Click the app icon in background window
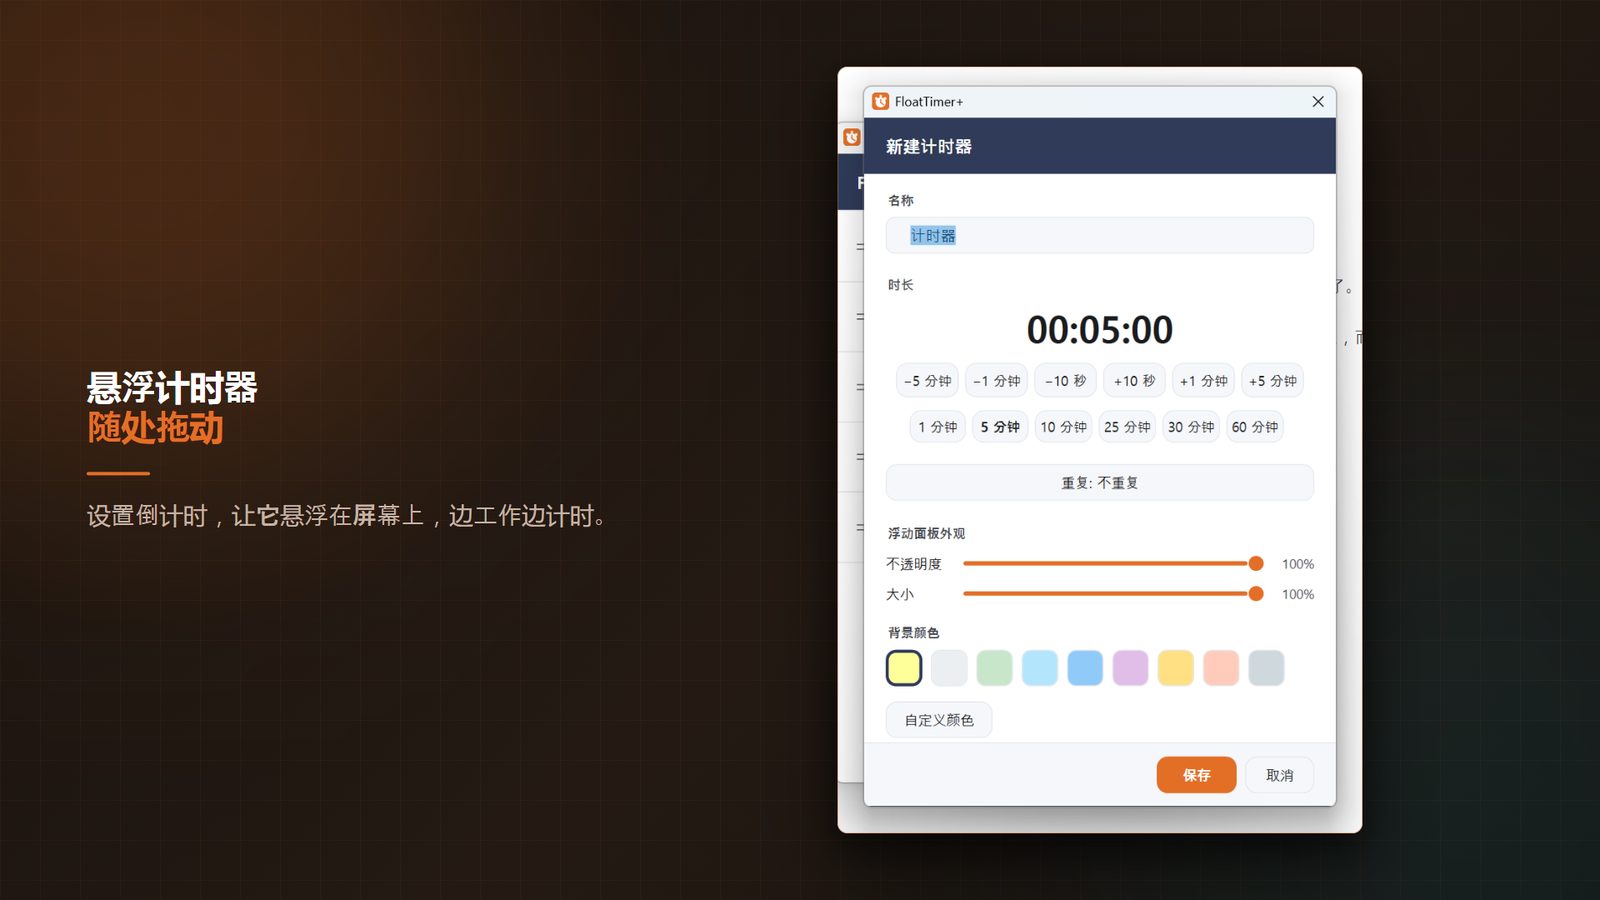This screenshot has width=1600, height=900. [x=851, y=137]
